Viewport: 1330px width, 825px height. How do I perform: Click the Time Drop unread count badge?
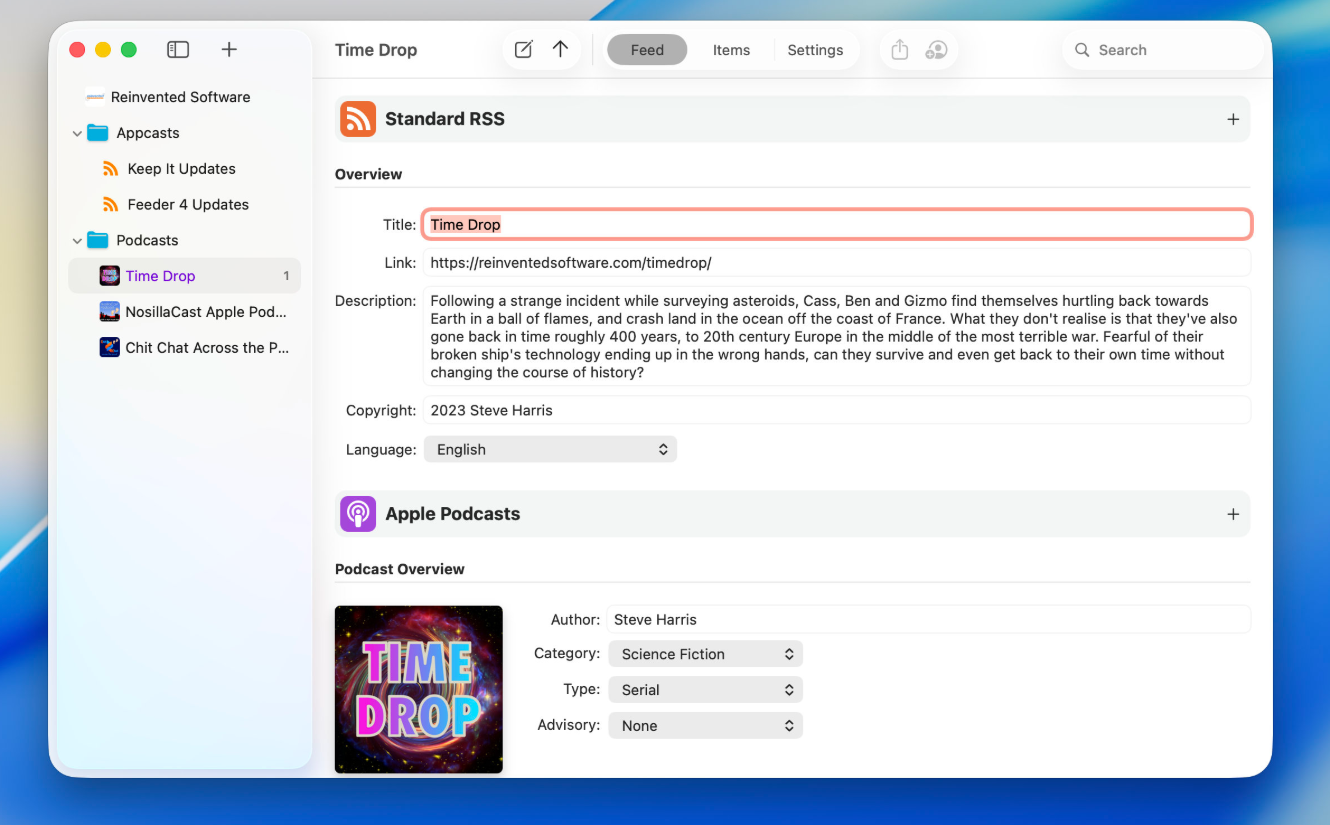click(286, 276)
